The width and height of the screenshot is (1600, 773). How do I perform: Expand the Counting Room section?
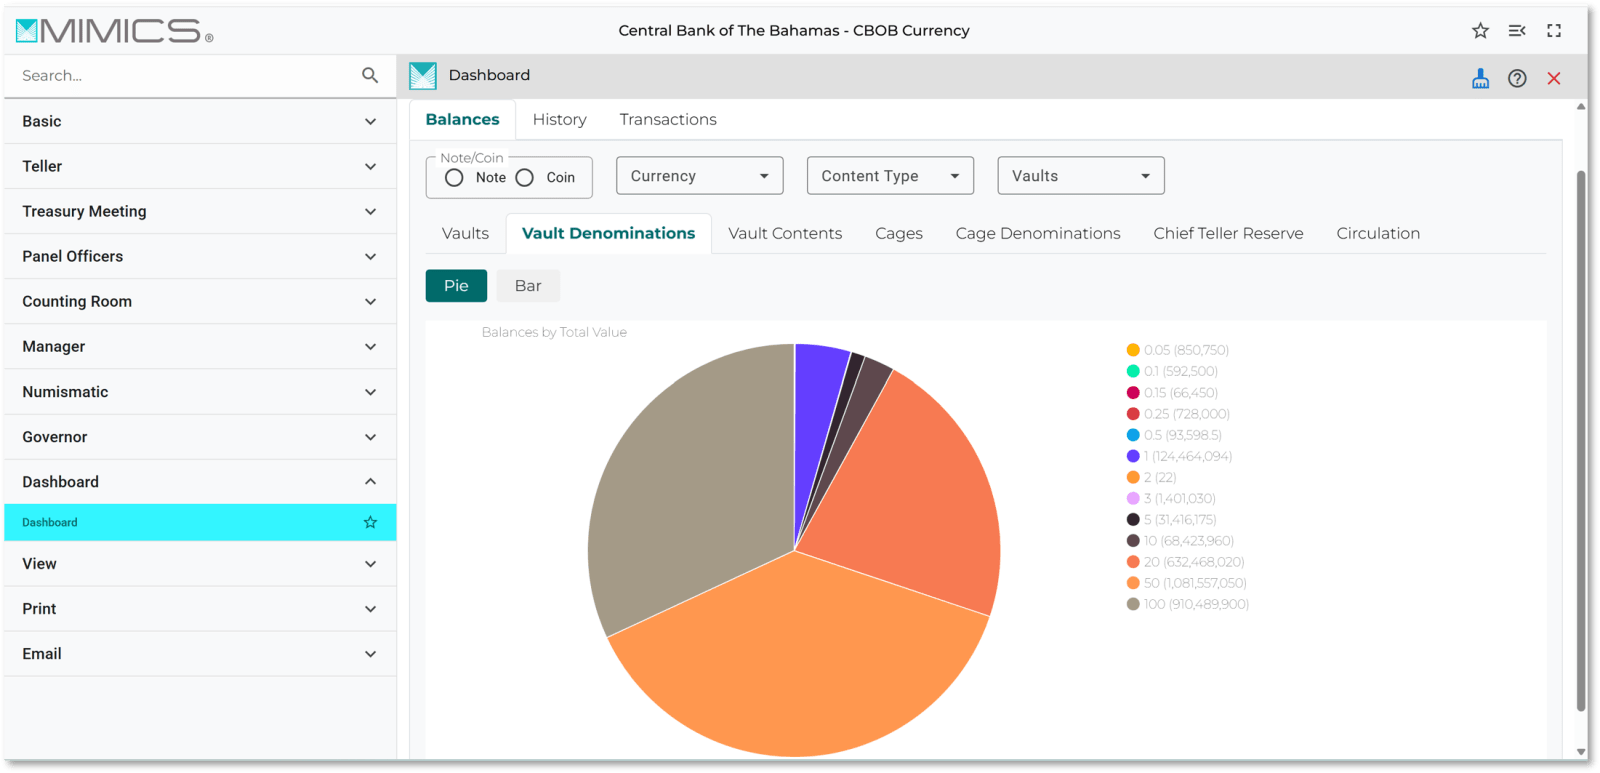pos(200,301)
